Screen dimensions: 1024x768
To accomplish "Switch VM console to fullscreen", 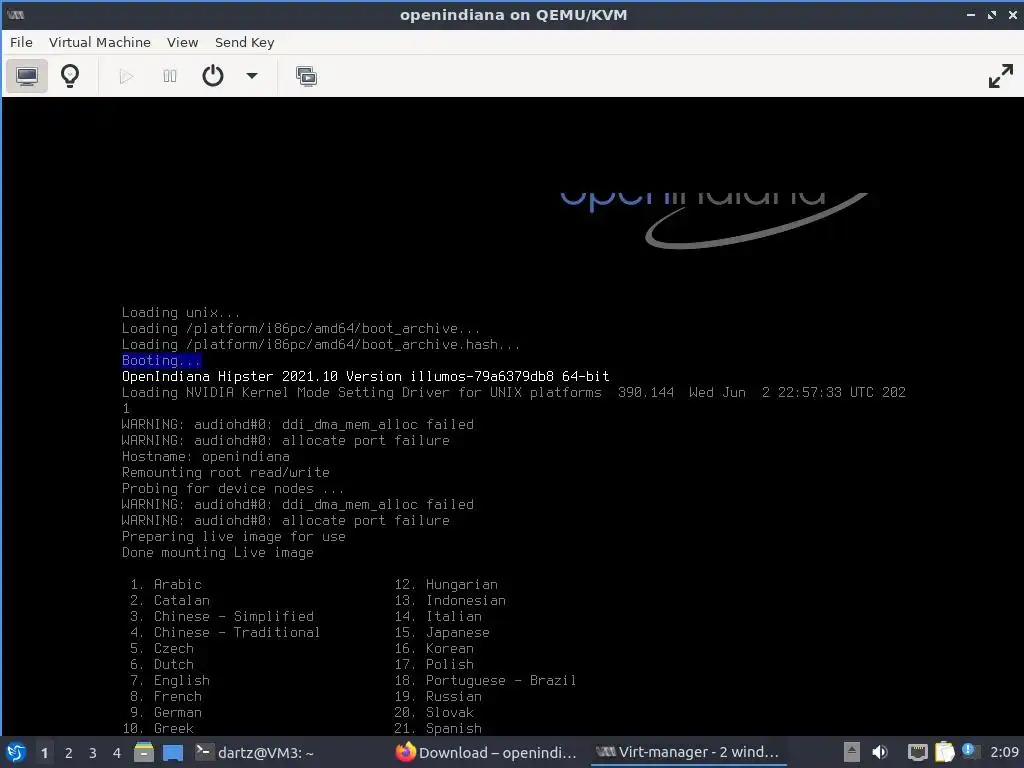I will 1000,76.
